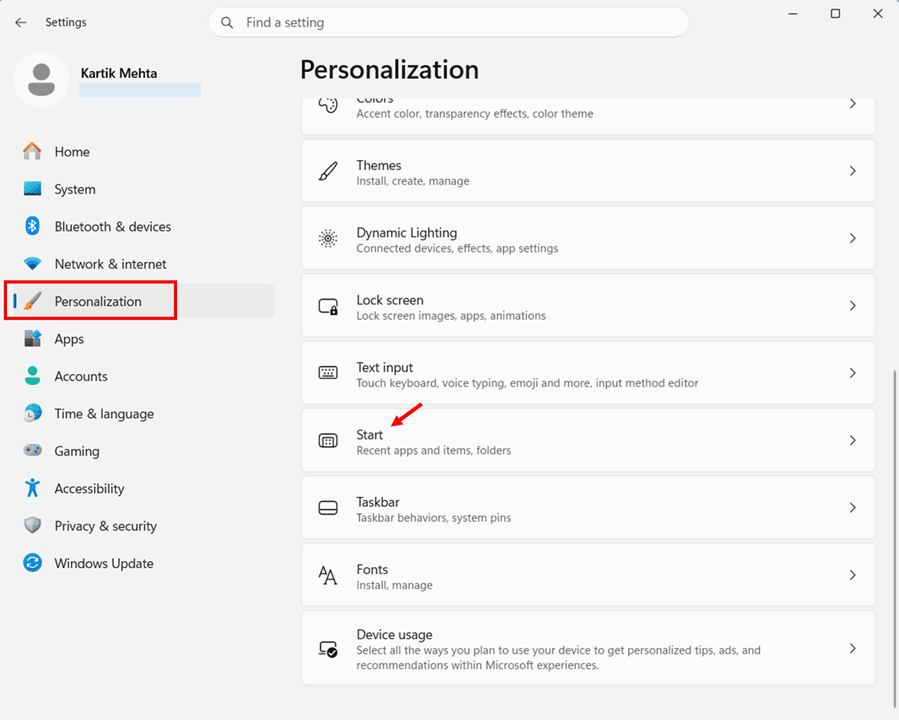Screen dimensions: 899x720
Task: Expand the Start settings chevron
Action: [852, 440]
